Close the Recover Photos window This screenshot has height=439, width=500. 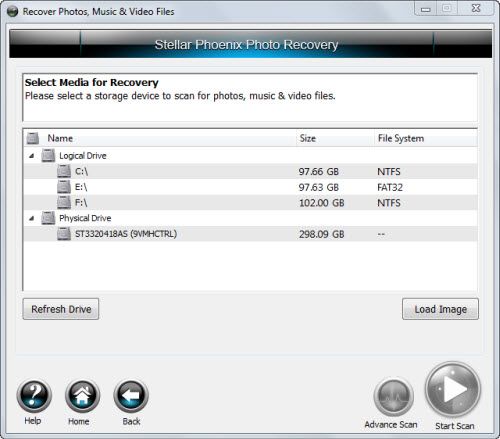point(476,8)
